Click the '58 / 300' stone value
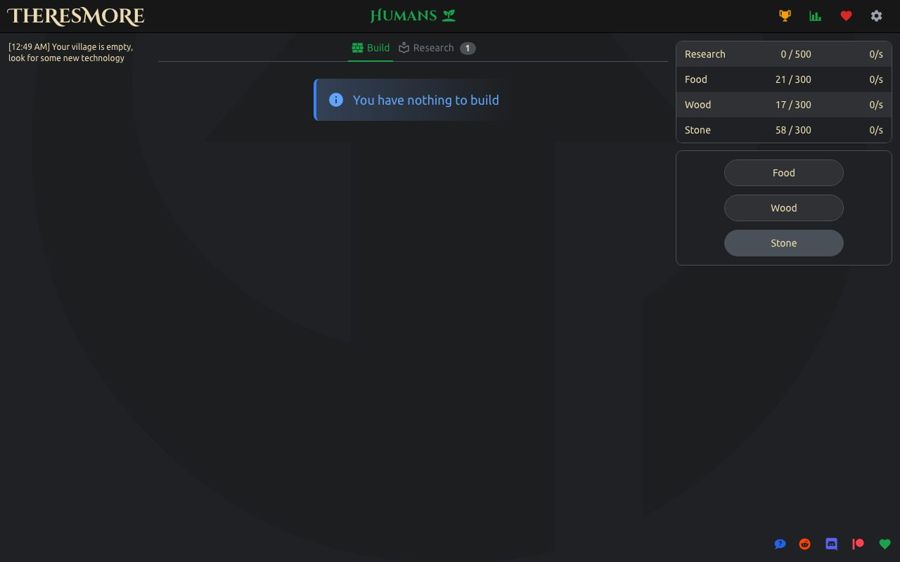 pyautogui.click(x=793, y=130)
